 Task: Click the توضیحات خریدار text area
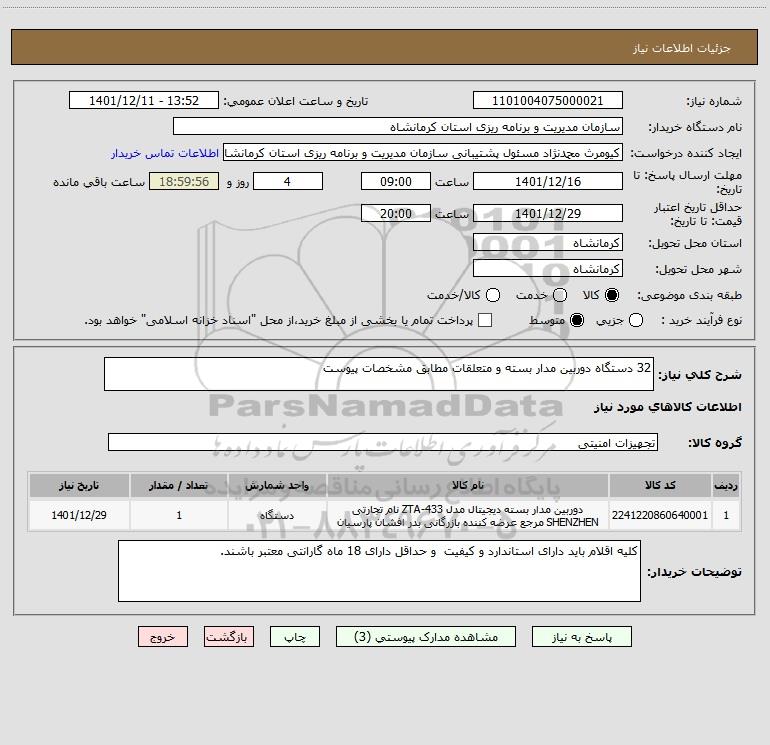(x=379, y=571)
